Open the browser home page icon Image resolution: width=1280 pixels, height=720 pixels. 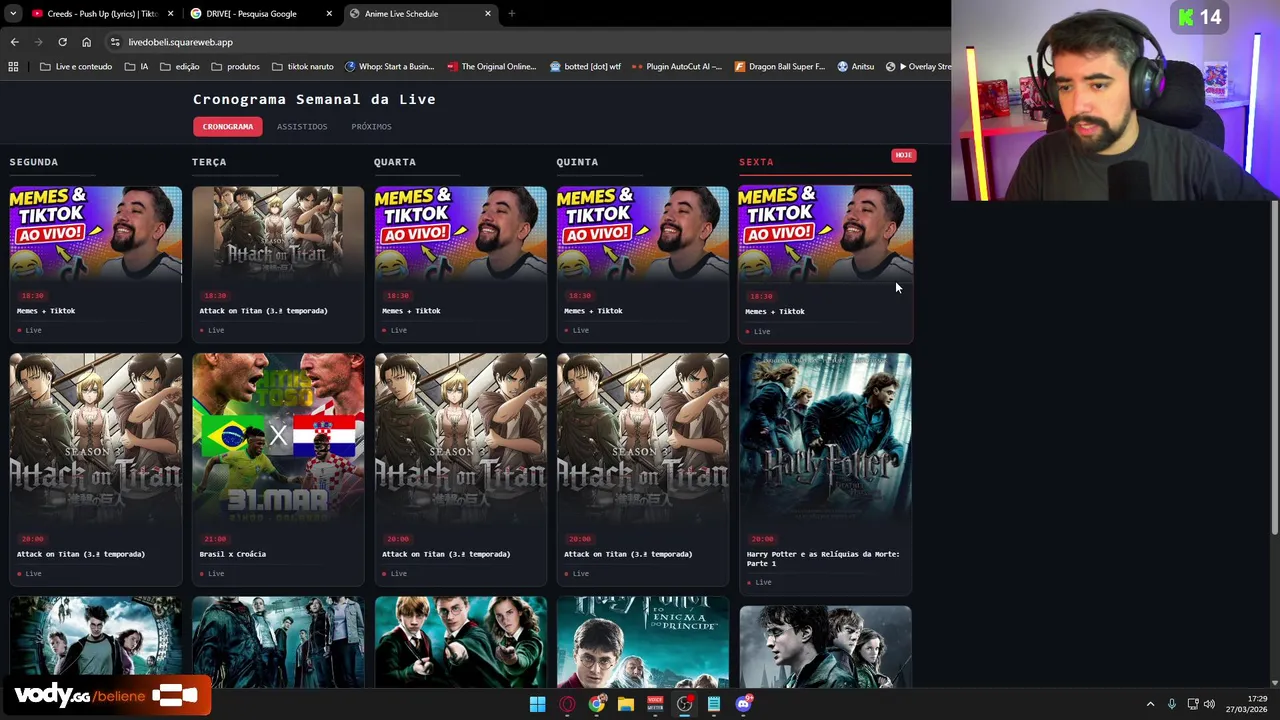click(86, 42)
